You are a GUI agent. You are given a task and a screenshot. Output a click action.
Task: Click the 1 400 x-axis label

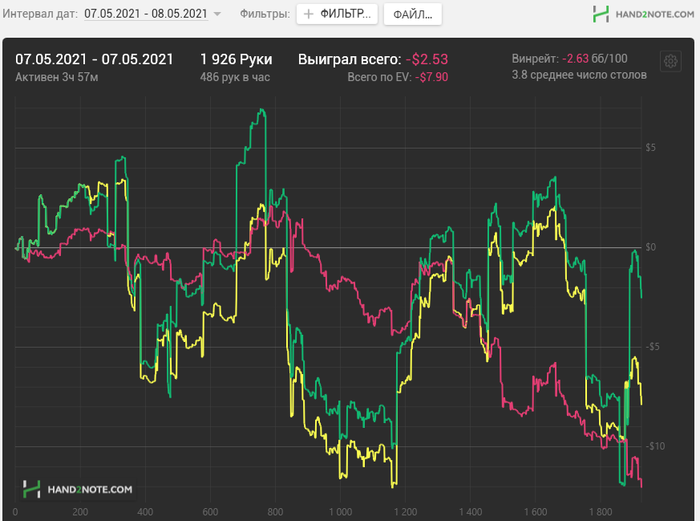pos(470,512)
